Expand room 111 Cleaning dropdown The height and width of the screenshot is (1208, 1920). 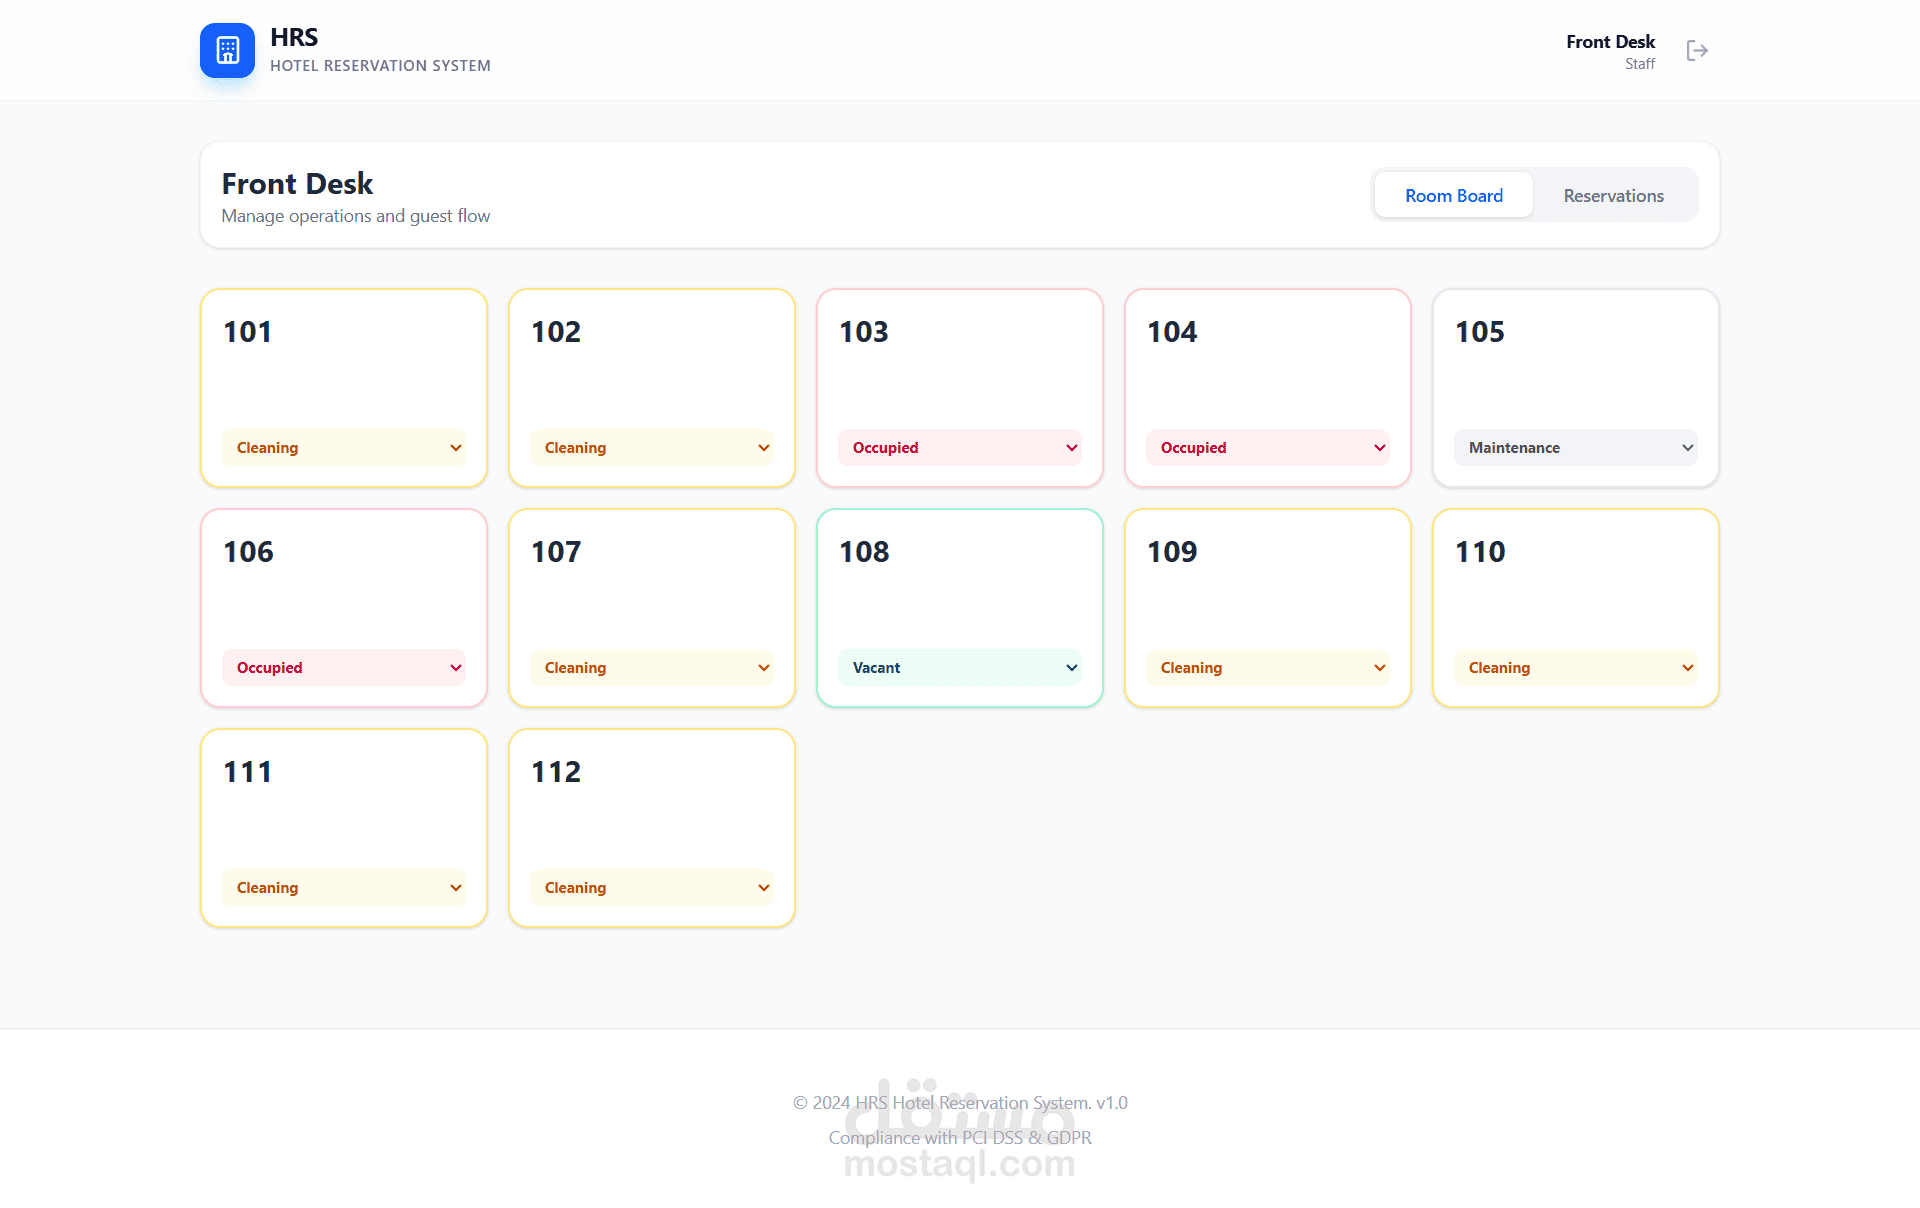click(343, 888)
